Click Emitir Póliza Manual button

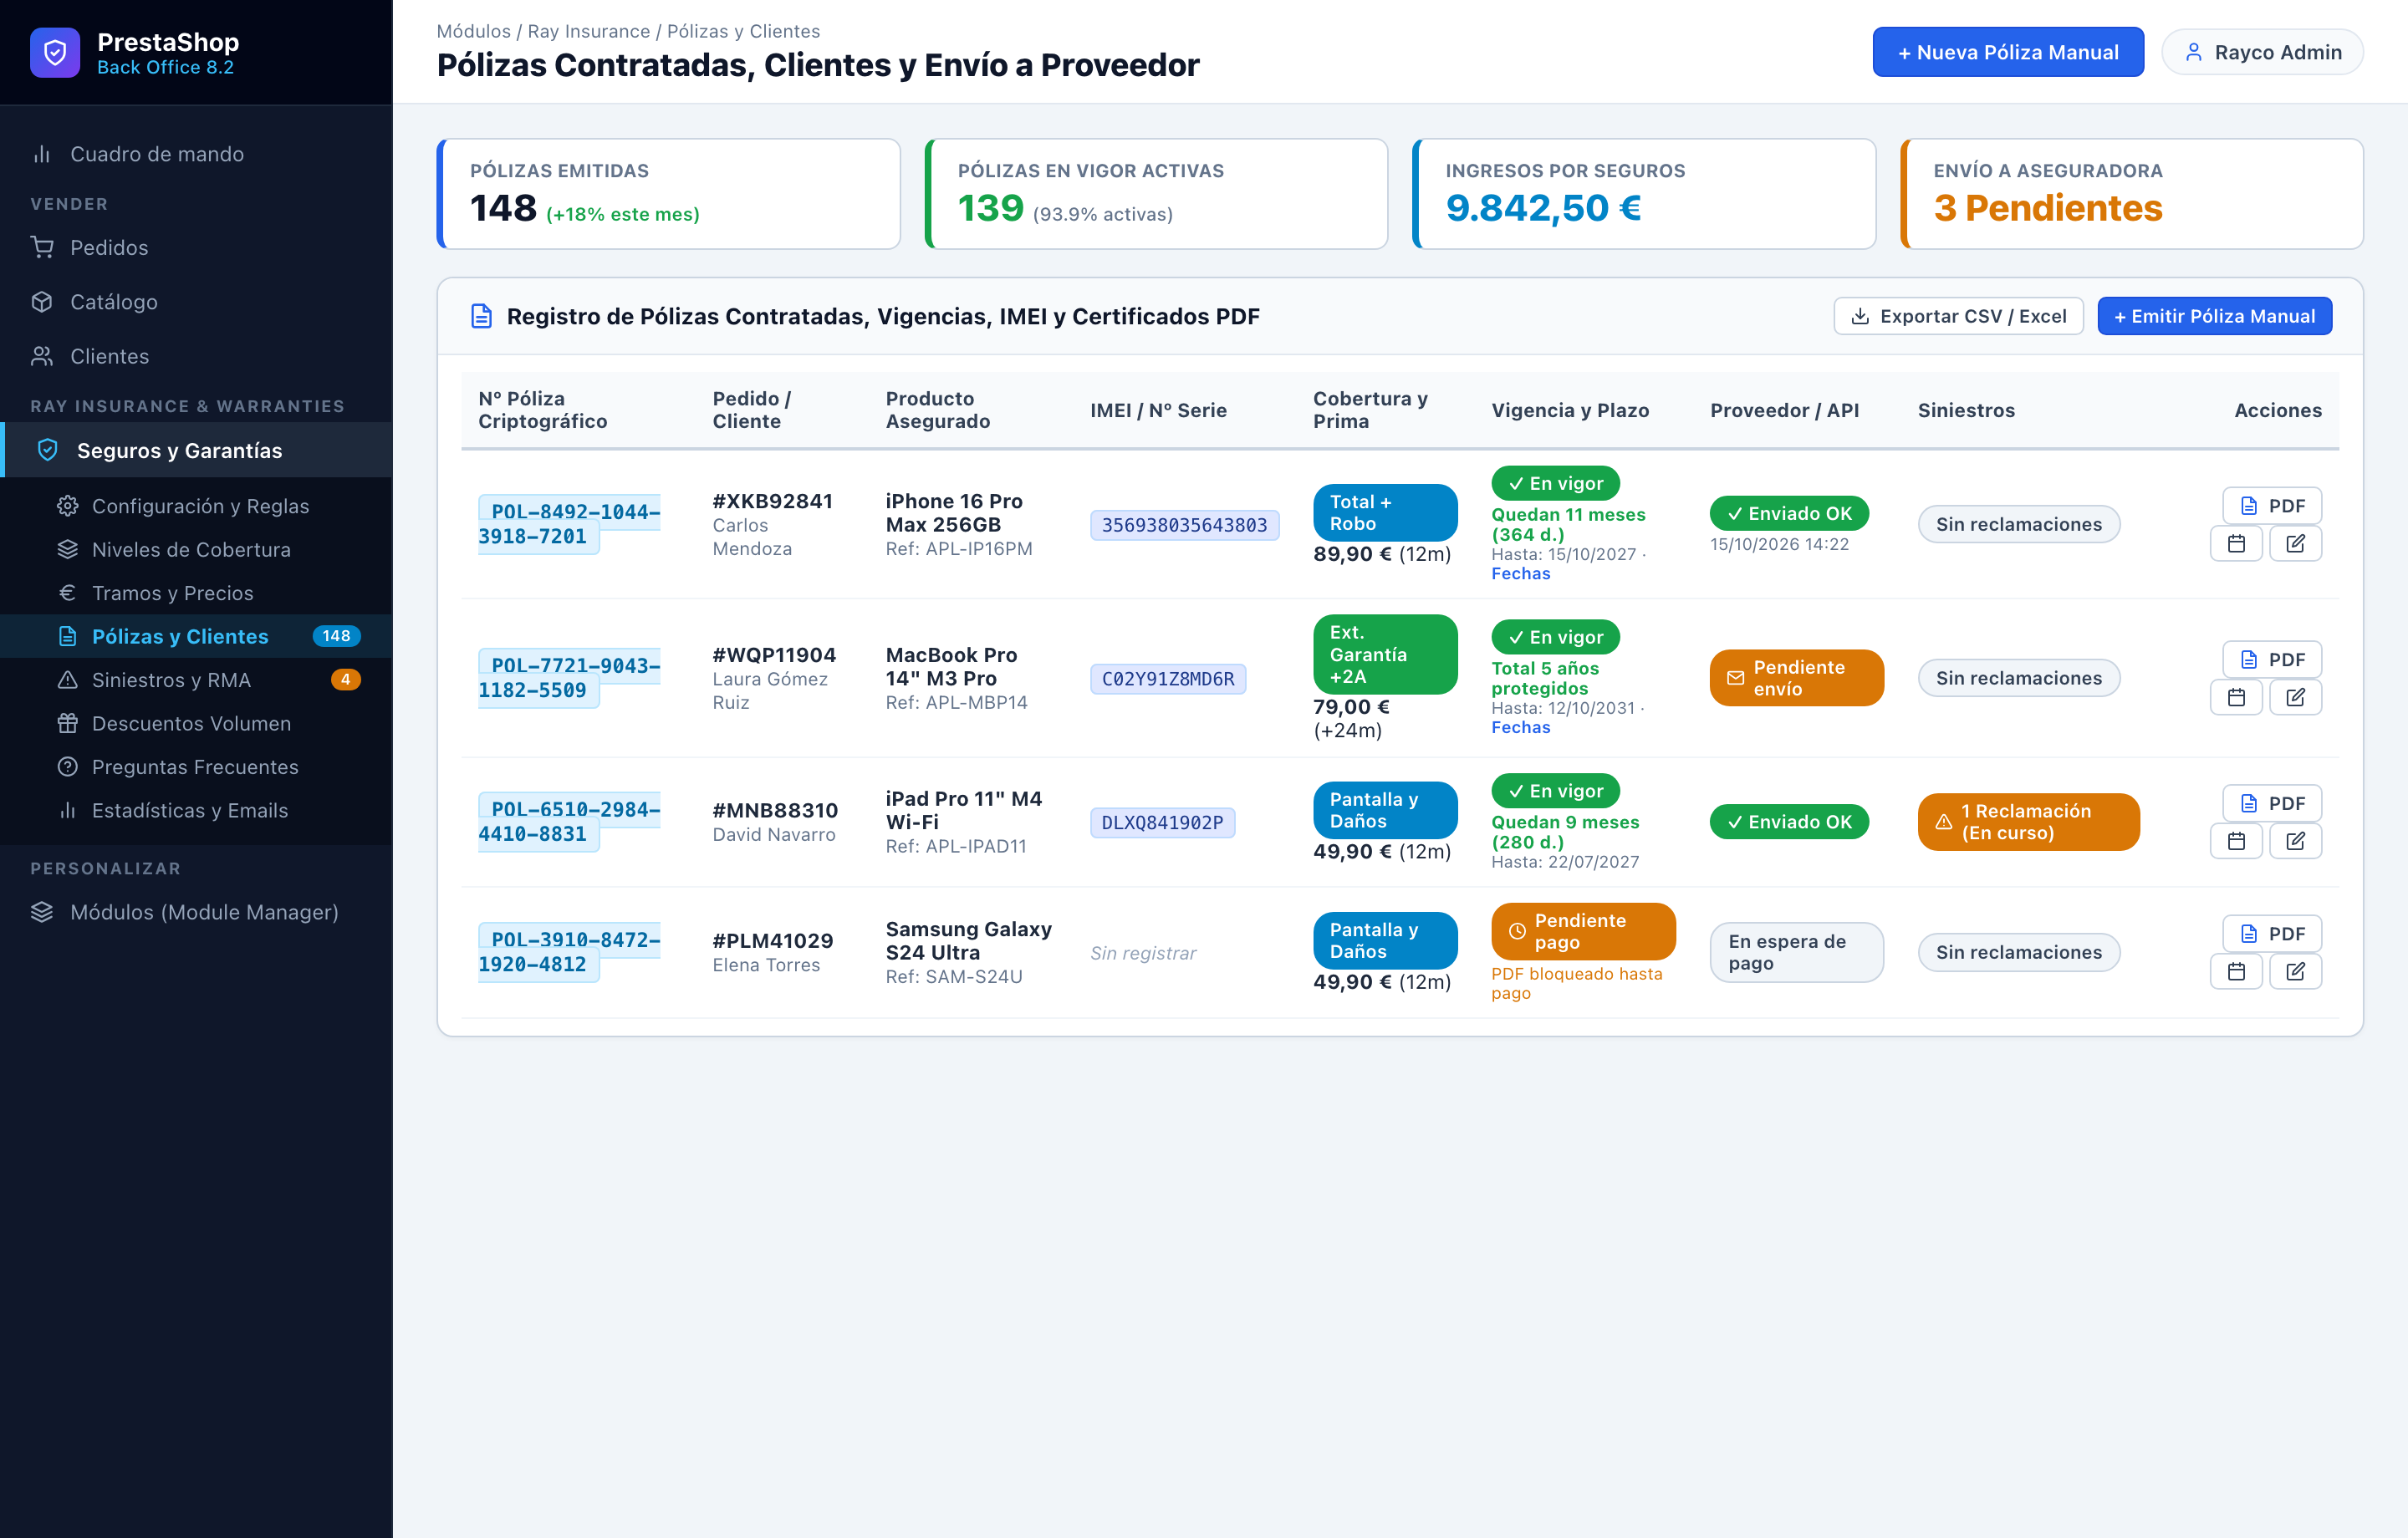[2214, 316]
